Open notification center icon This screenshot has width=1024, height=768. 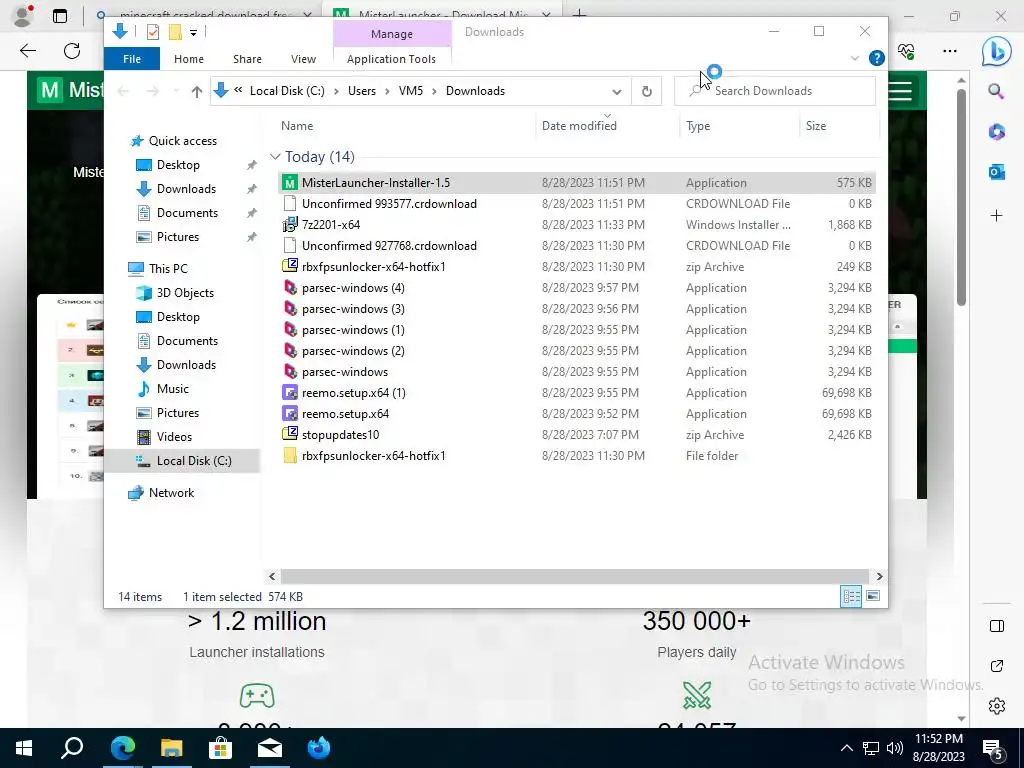[x=994, y=748]
